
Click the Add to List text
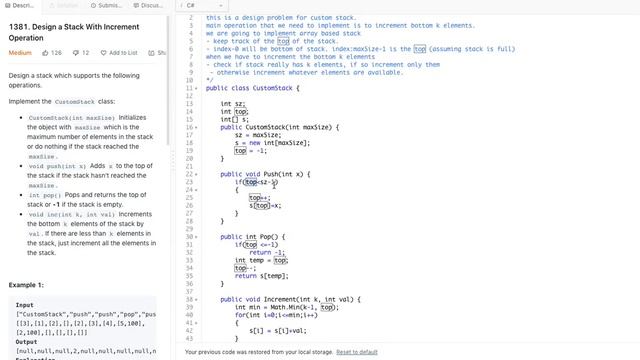(123, 53)
